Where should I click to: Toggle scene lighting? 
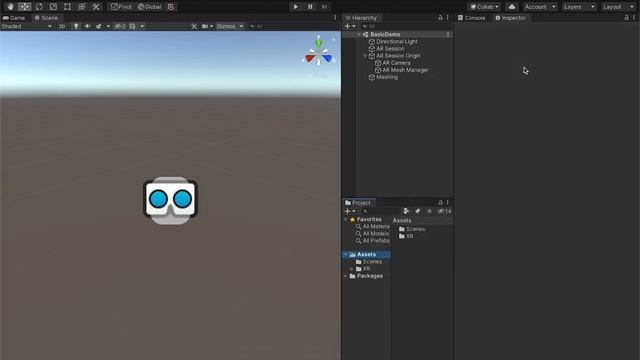pyautogui.click(x=76, y=26)
